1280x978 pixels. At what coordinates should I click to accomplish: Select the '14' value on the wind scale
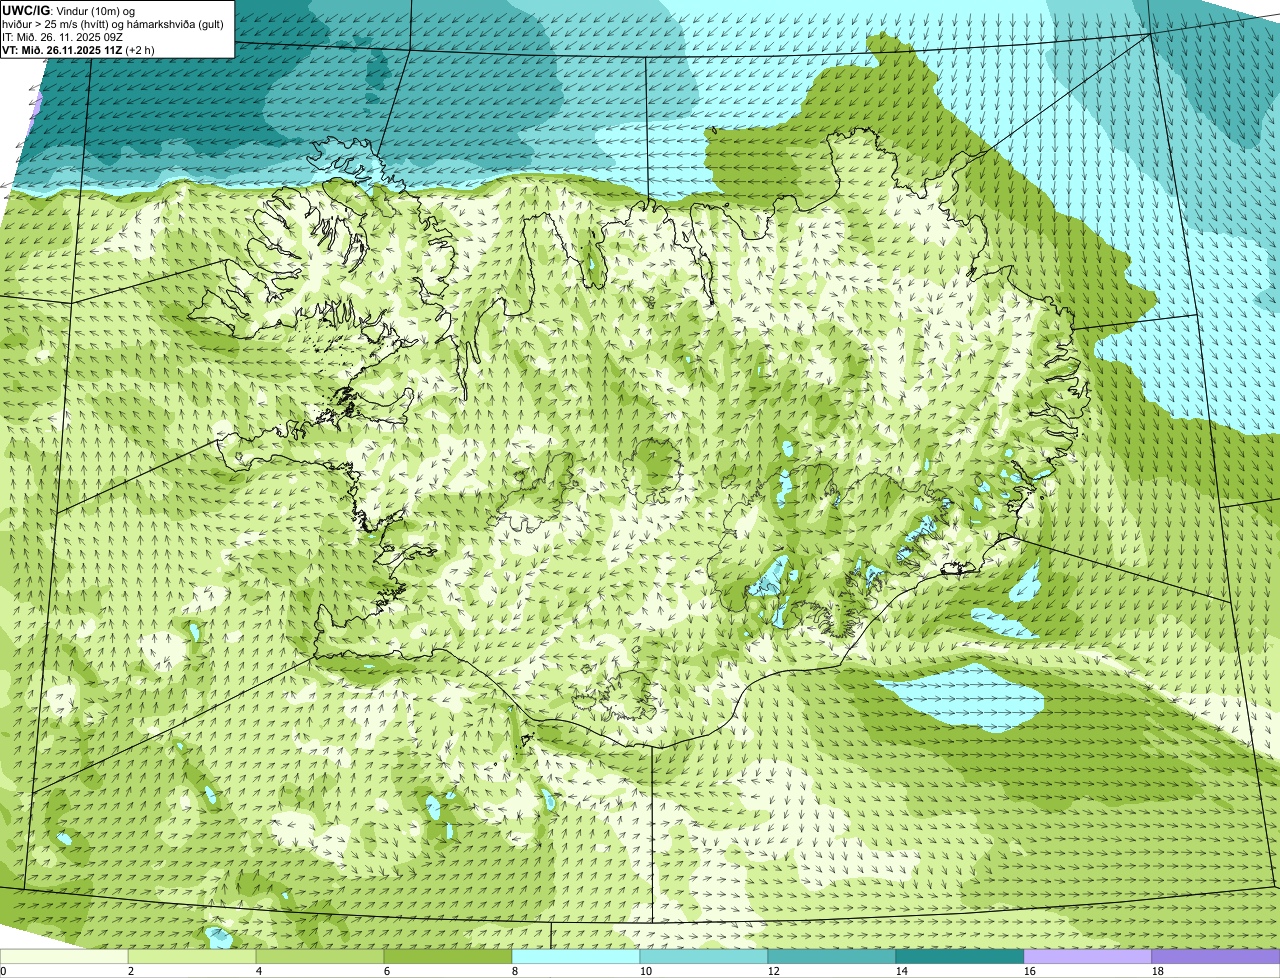click(x=902, y=971)
